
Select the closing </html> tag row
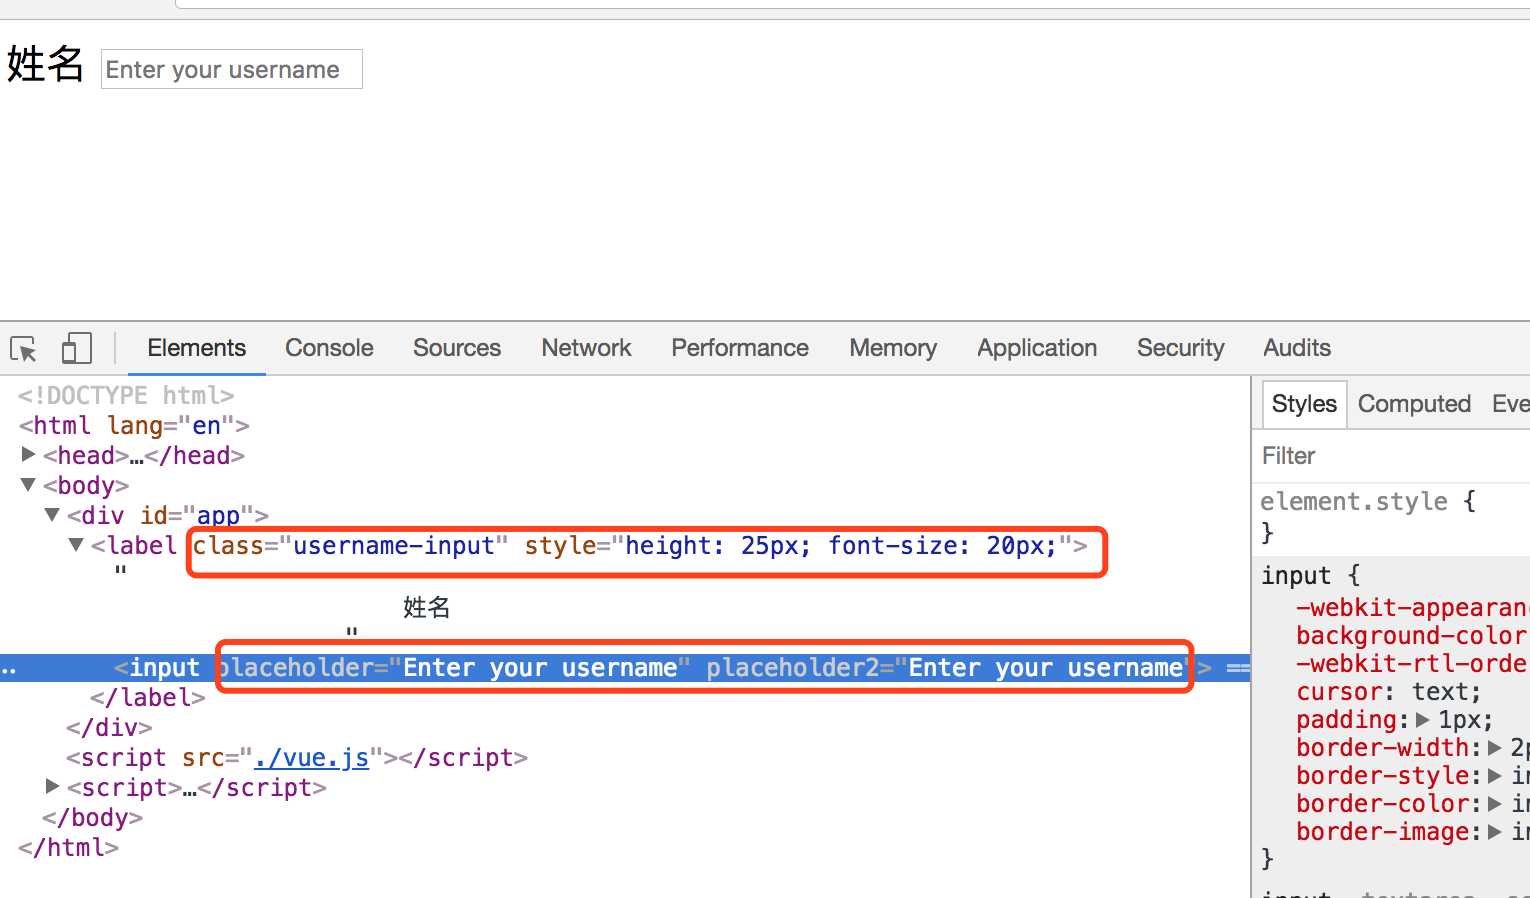[68, 848]
